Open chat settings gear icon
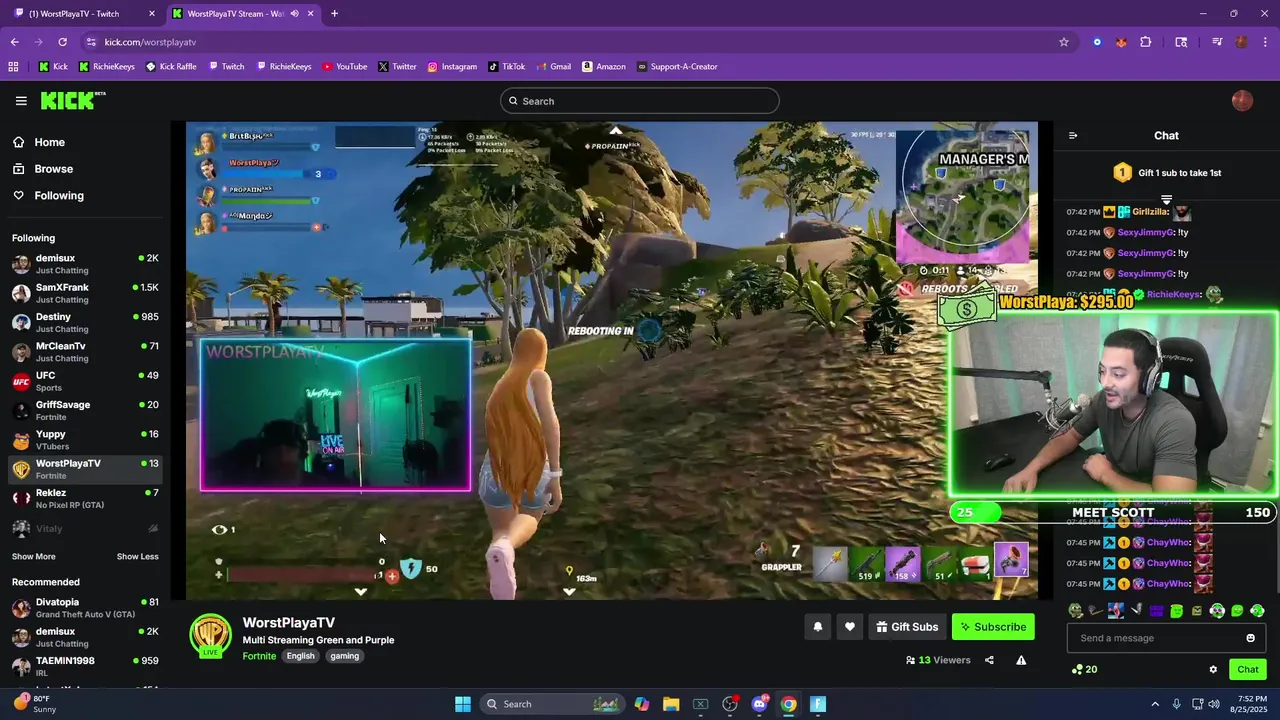Screen dimensions: 1280x720 click(x=1213, y=670)
